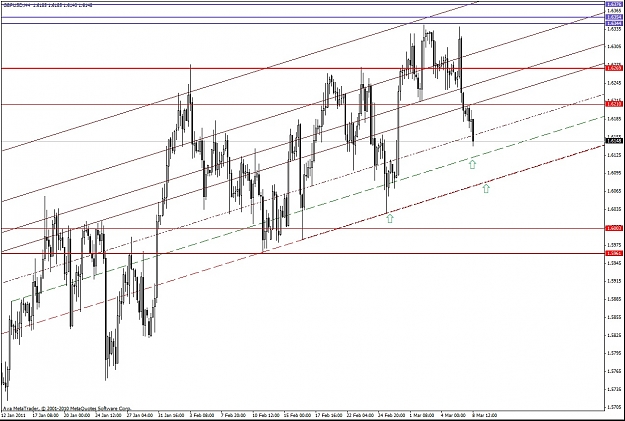Click the Ava MetaTrader copyright text

tap(67, 409)
